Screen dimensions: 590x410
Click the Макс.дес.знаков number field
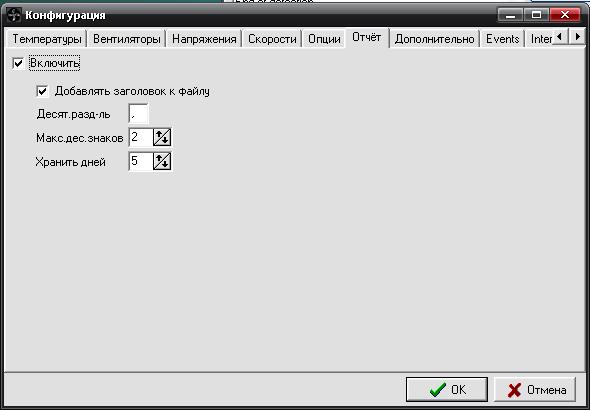coord(141,137)
